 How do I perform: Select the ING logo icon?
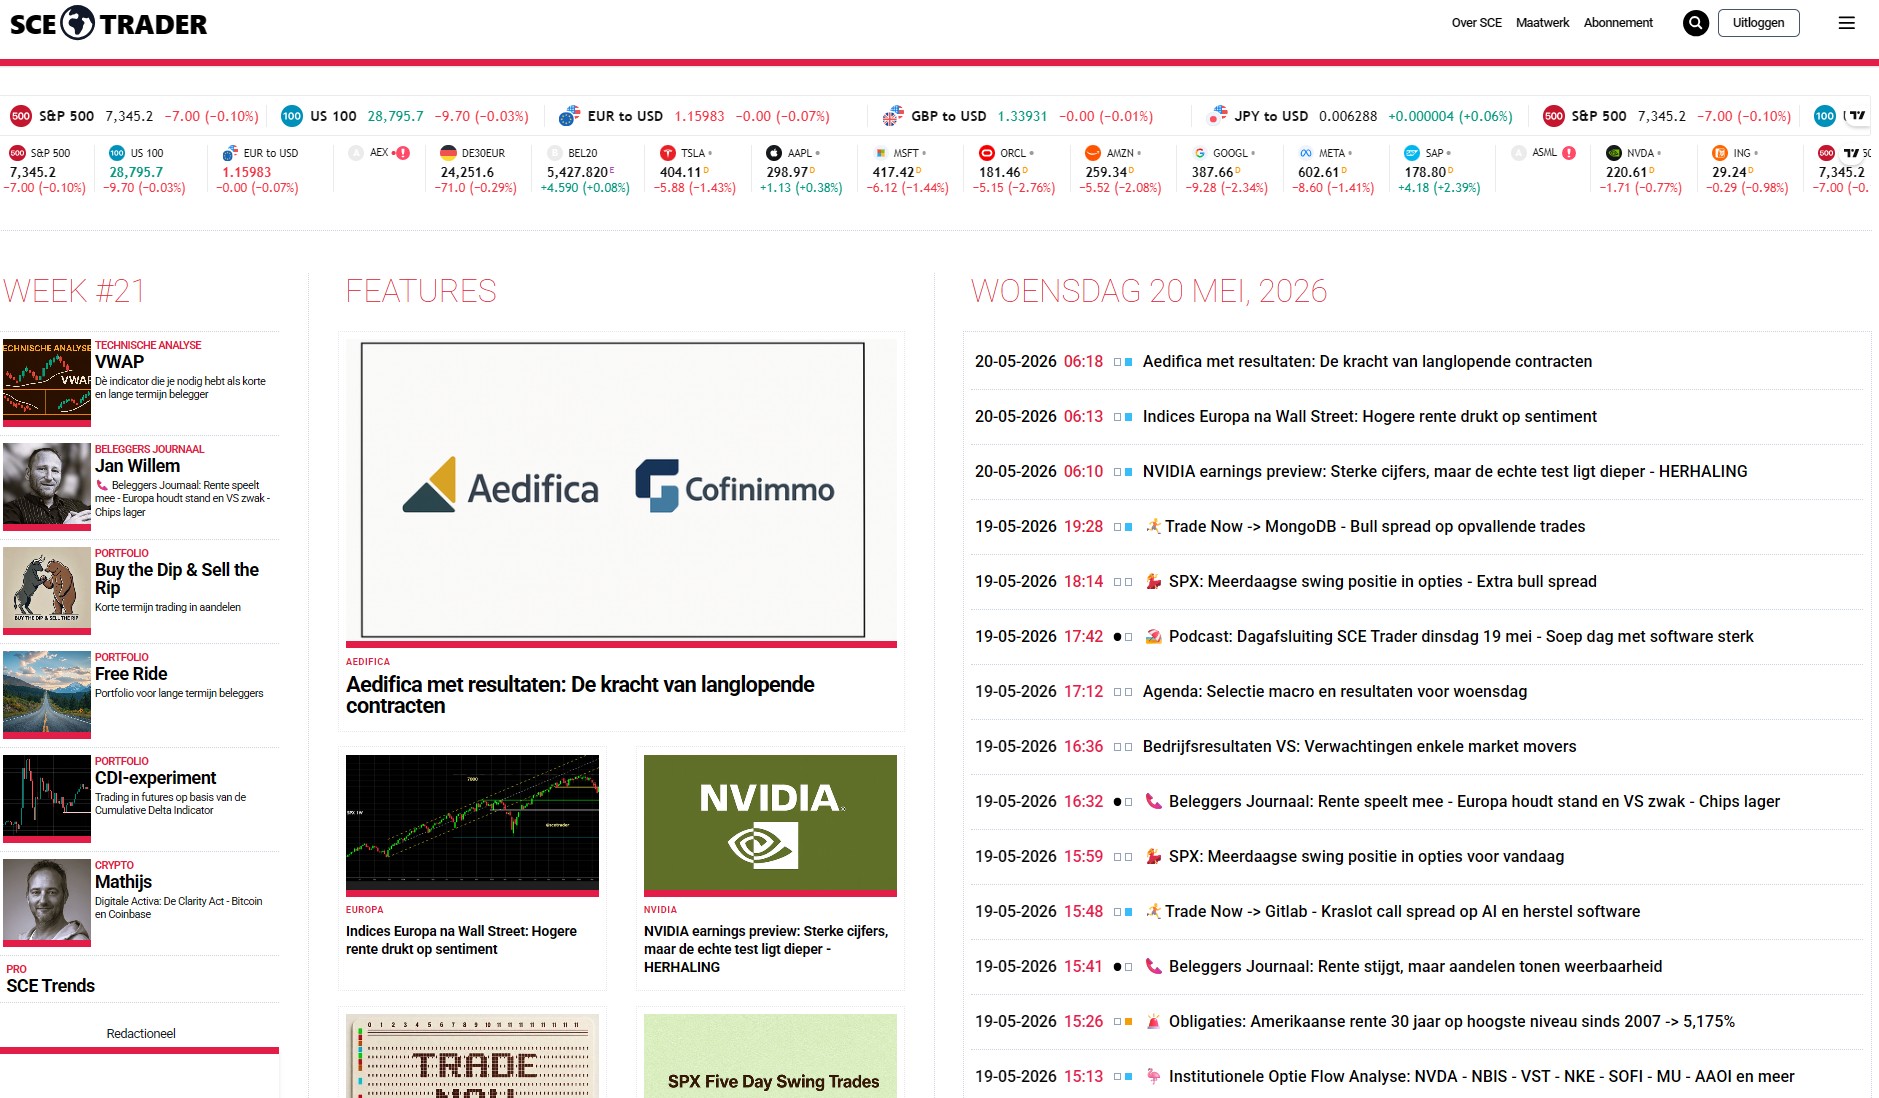point(1720,153)
